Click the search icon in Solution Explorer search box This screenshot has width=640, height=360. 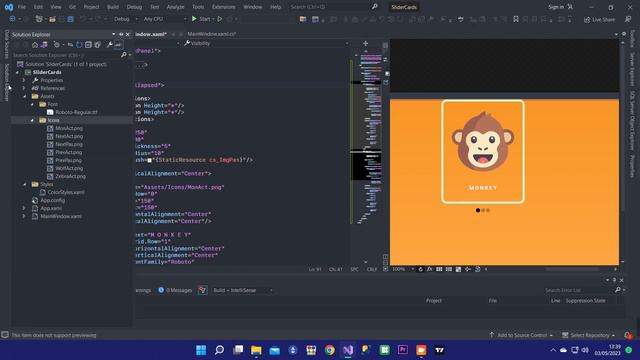(124, 55)
